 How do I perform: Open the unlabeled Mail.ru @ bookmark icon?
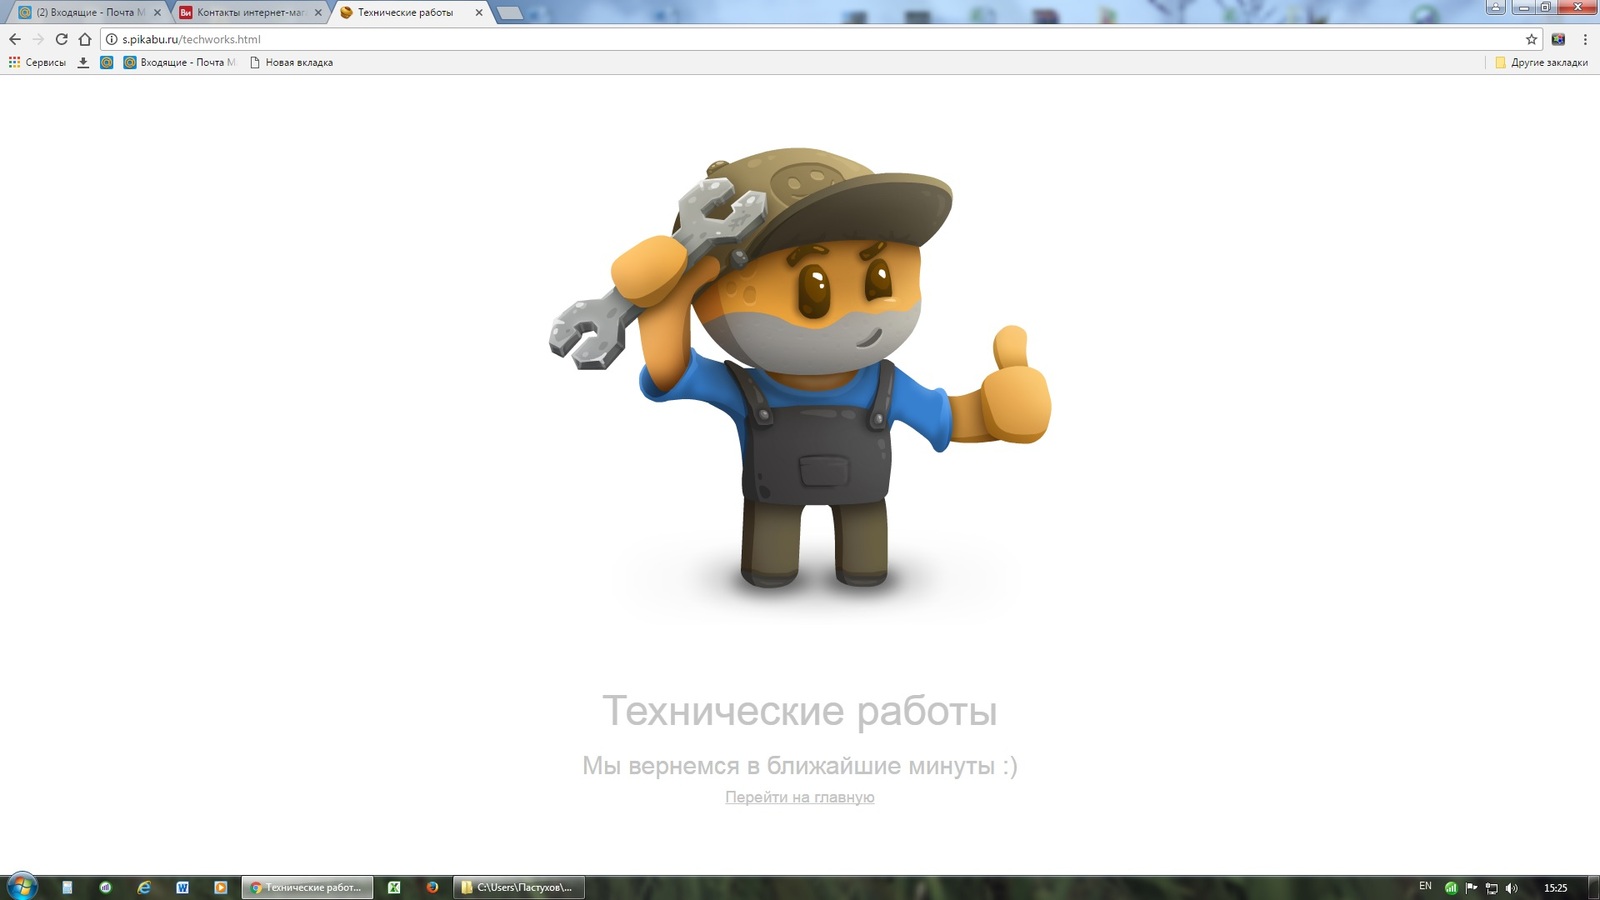[x=106, y=62]
